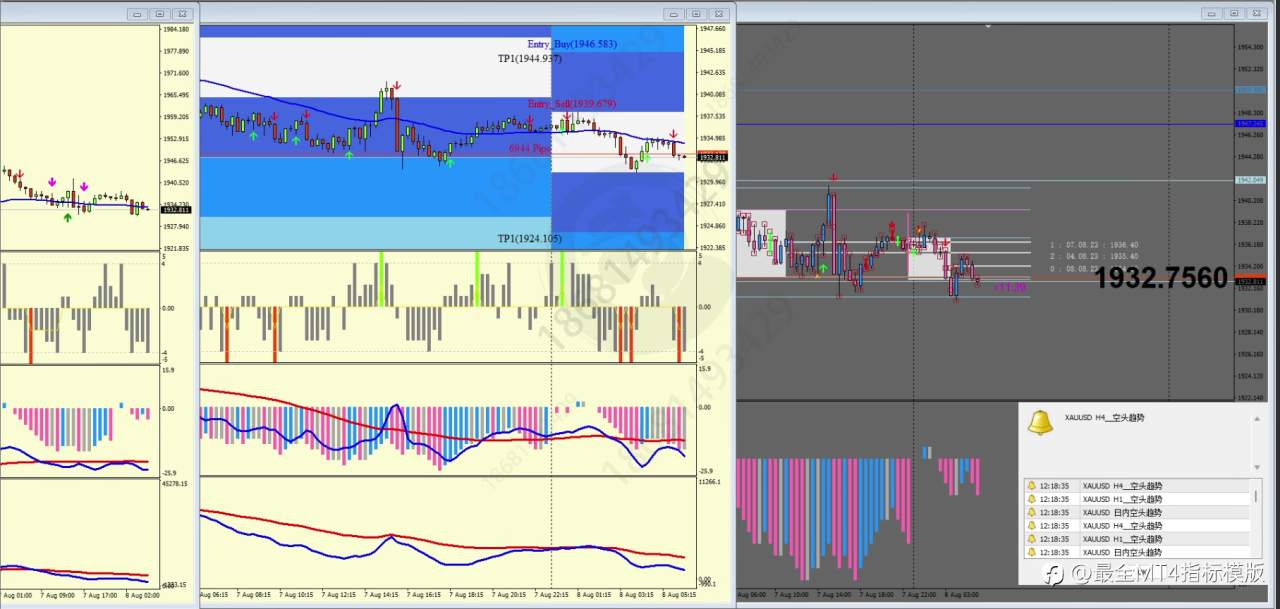Viewport: 1280px width, 609px height.
Task: Click the black 1932.811 price tag on the middle chart axis
Action: coord(714,157)
